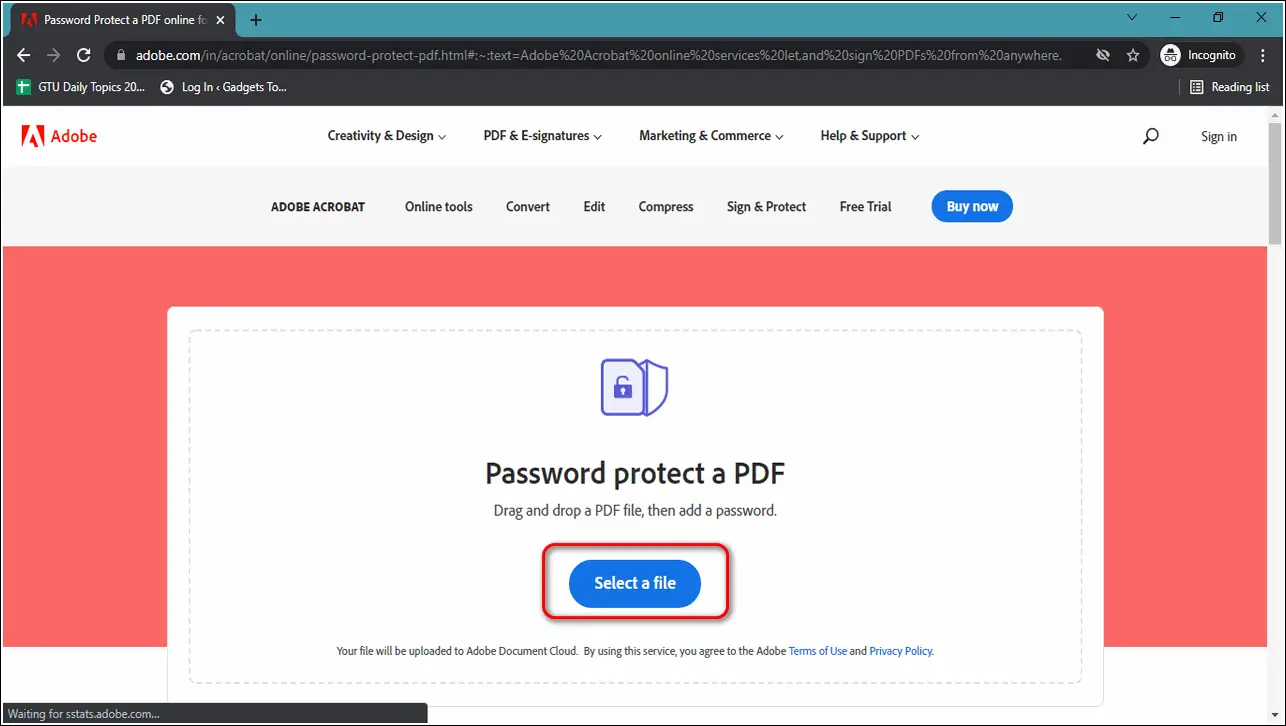Reload the page with refresh icon

click(83, 55)
